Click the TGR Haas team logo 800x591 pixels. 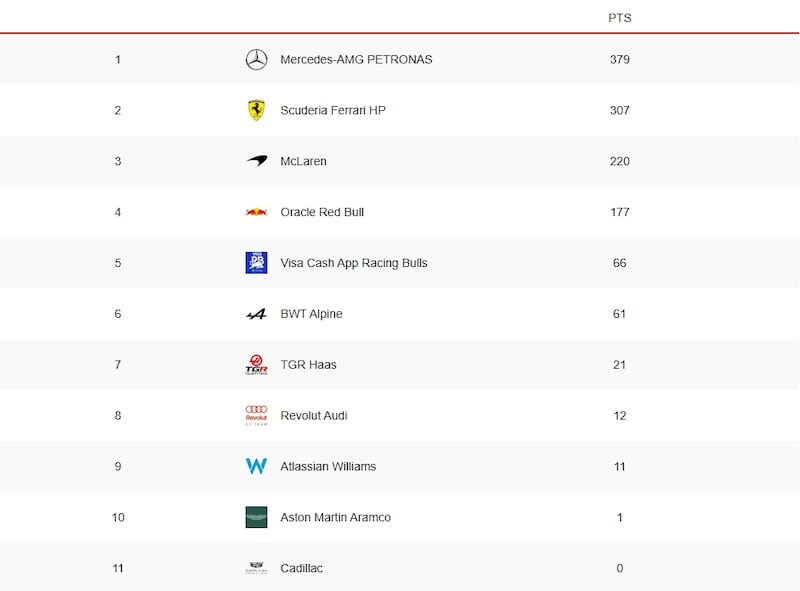[x=256, y=364]
